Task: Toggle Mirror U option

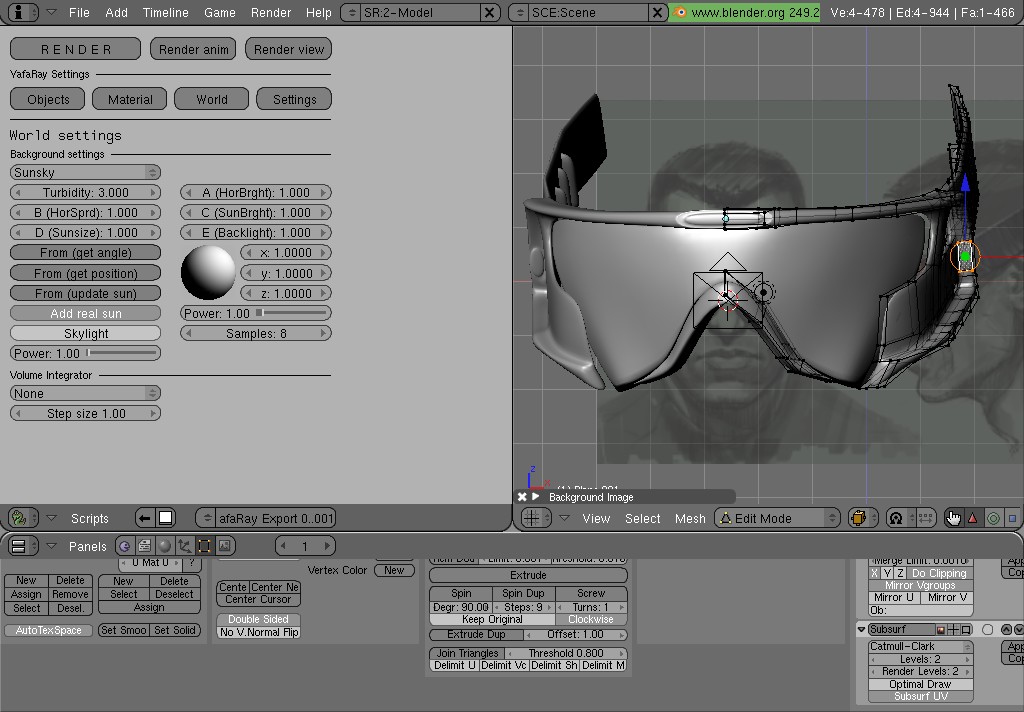Action: point(894,597)
